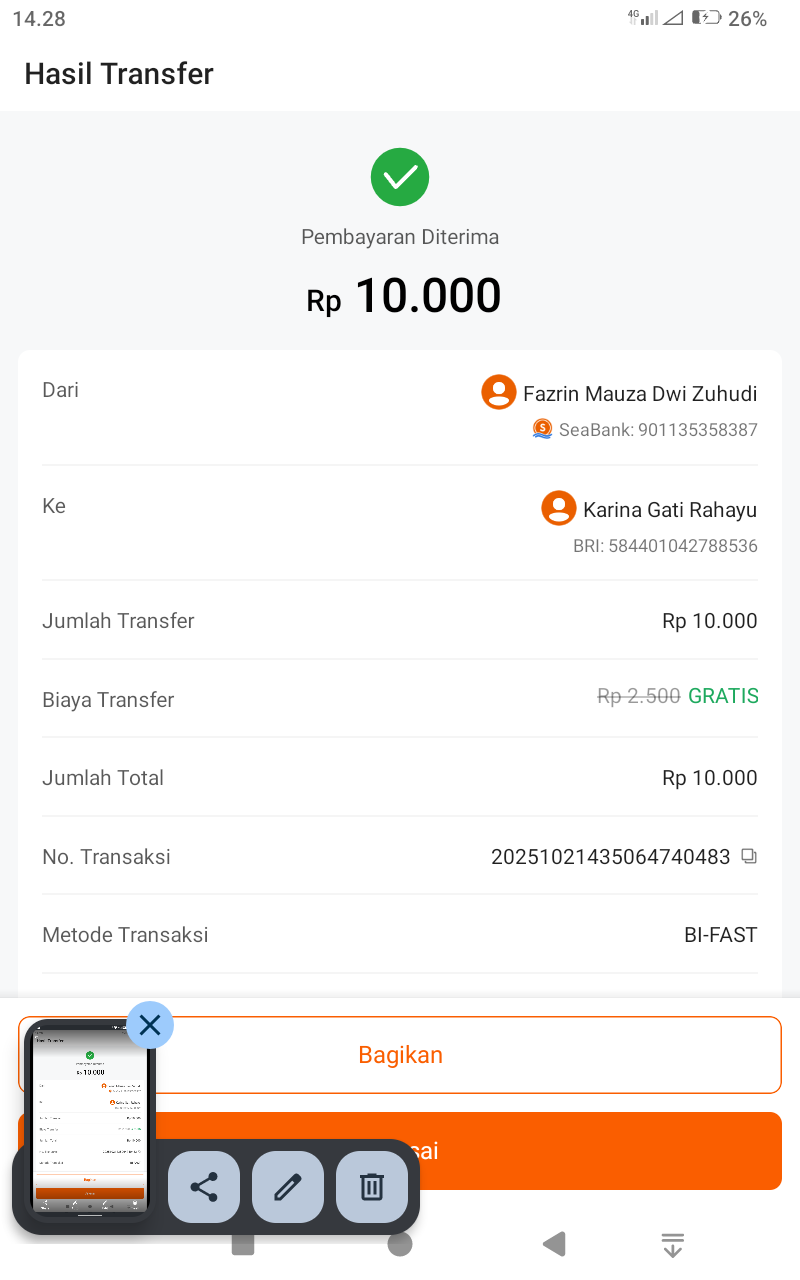Viewport: 800px width, 1280px height.
Task: Copy the transaction number with the copy icon
Action: [749, 856]
